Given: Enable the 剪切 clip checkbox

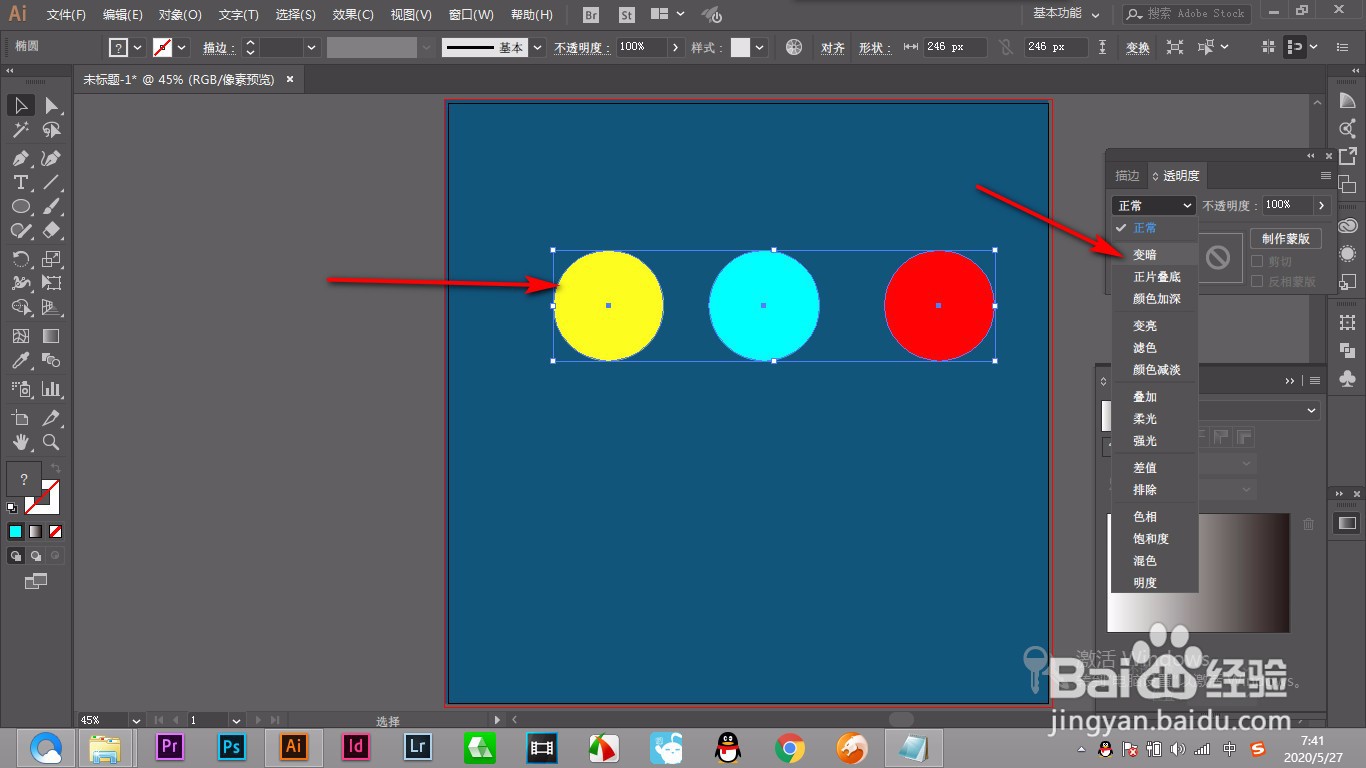Looking at the screenshot, I should (x=1258, y=261).
